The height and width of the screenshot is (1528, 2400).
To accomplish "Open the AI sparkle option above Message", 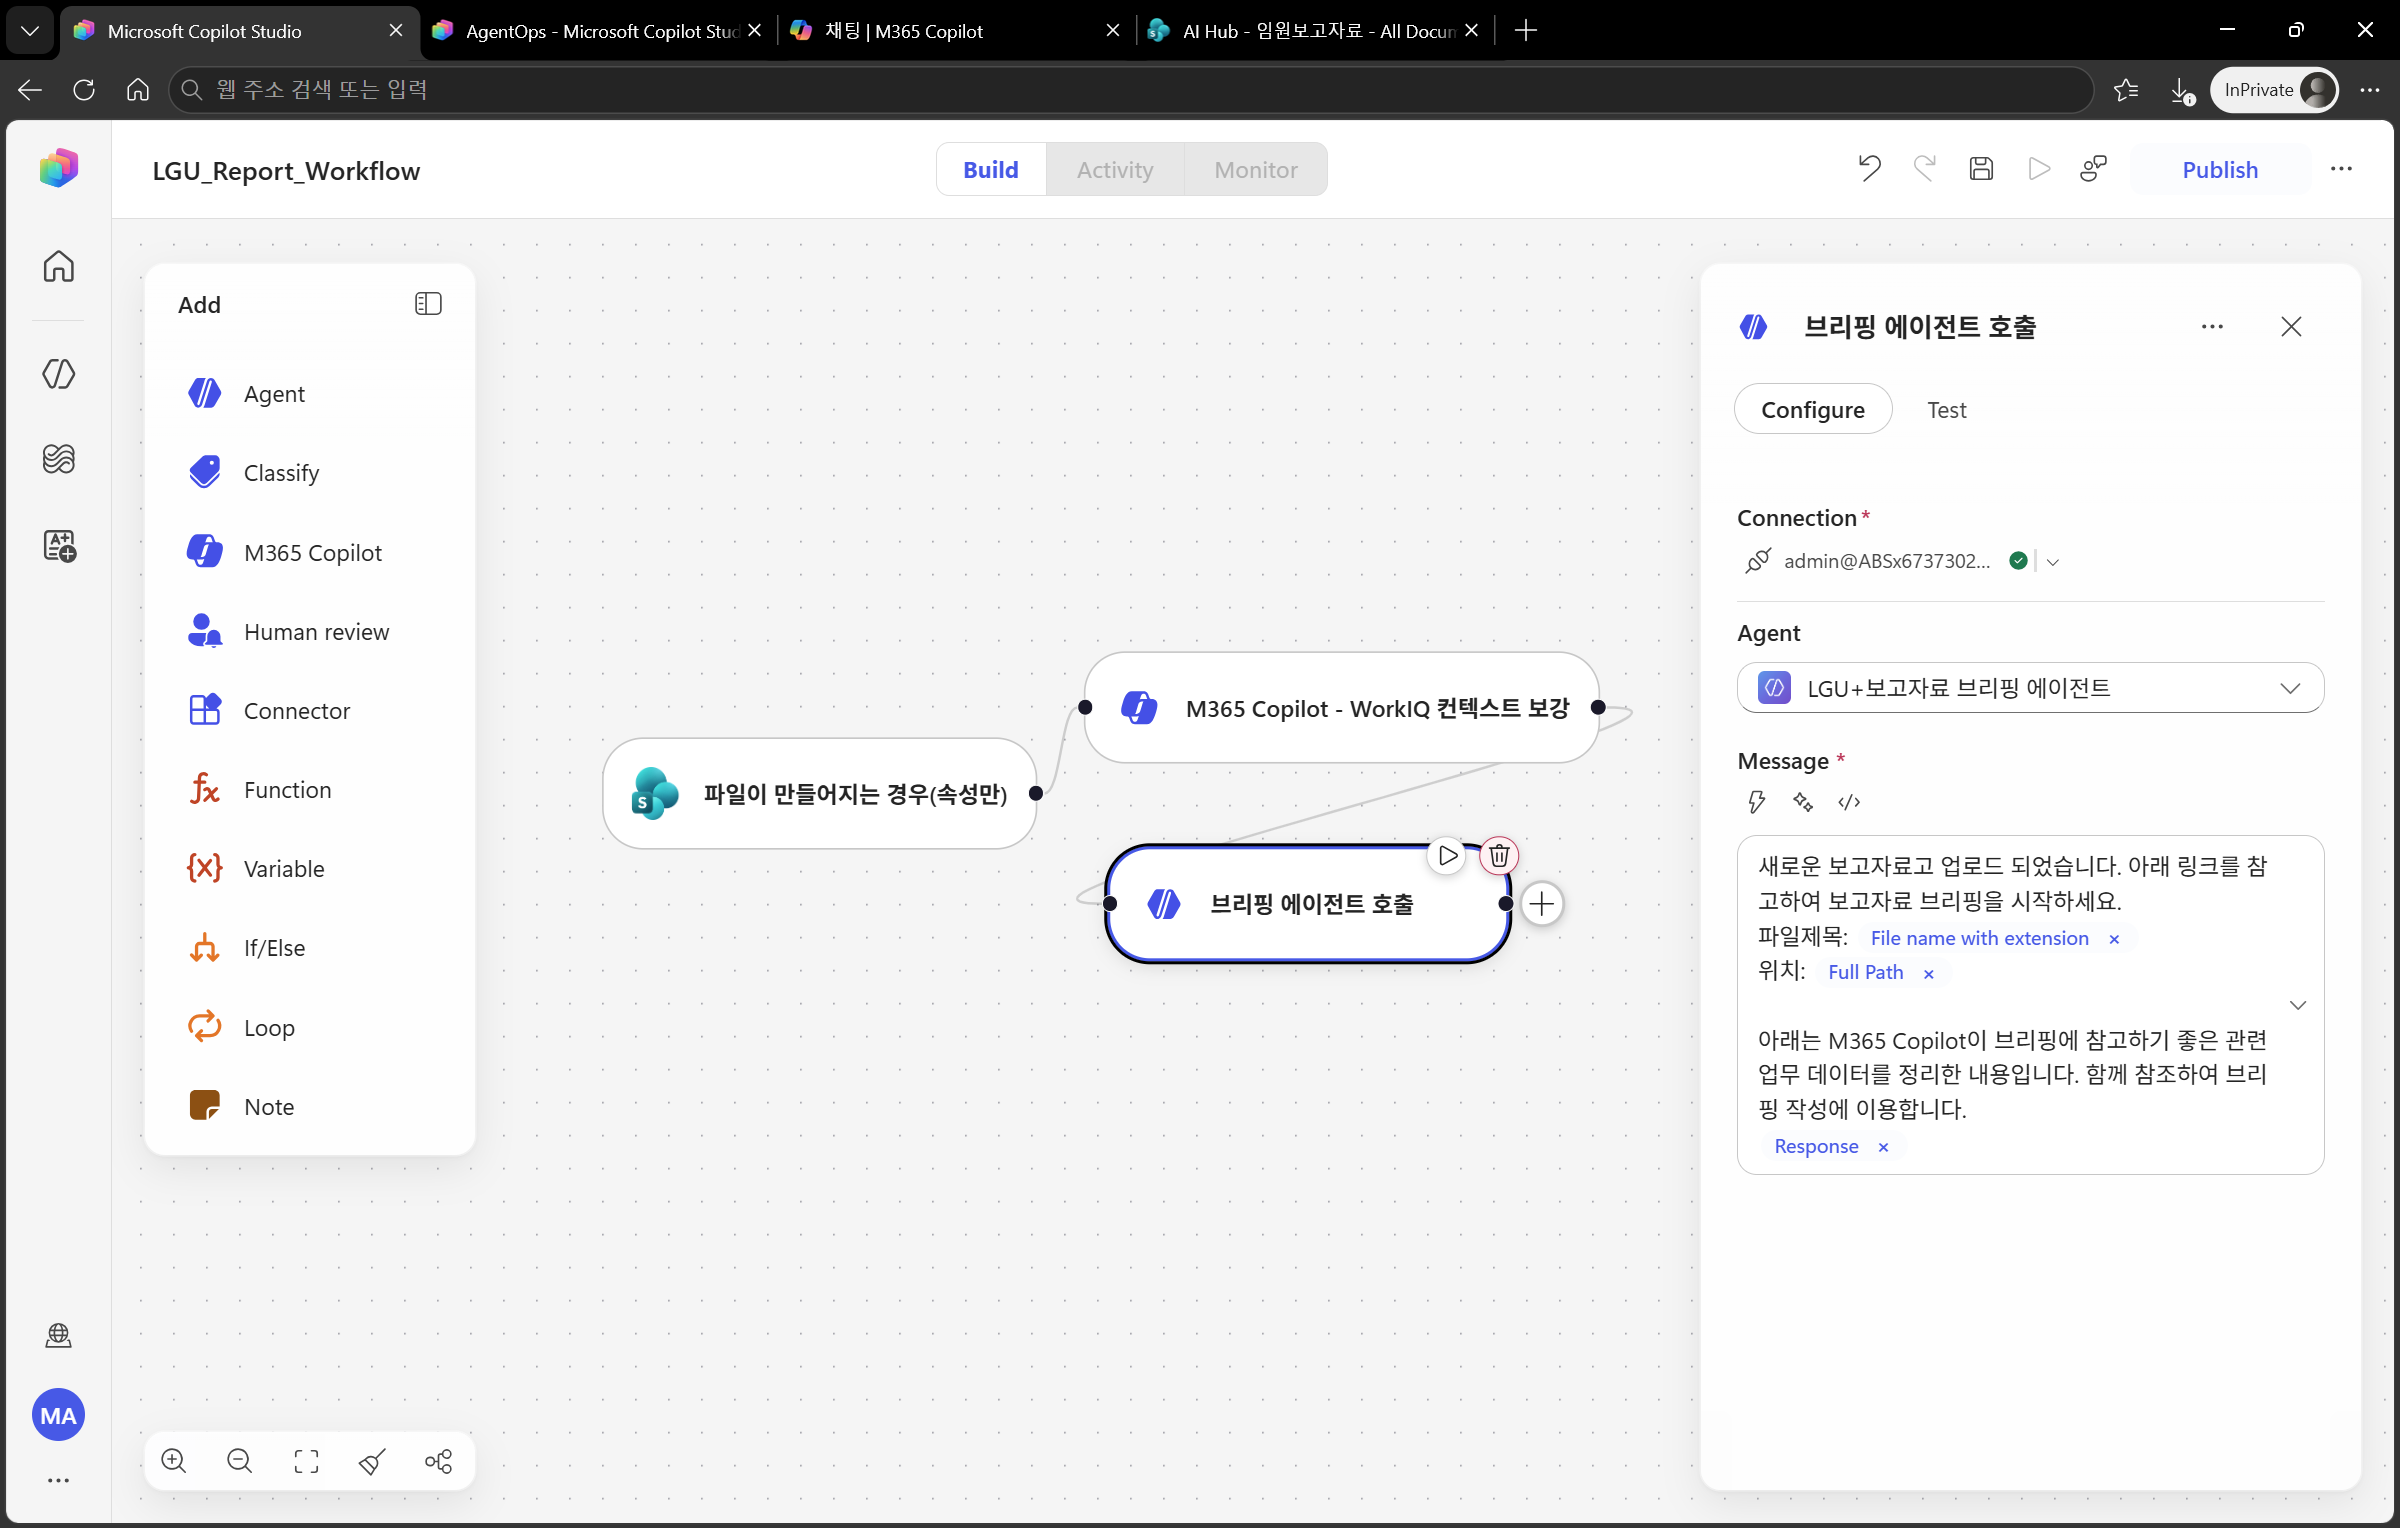I will coord(1803,802).
